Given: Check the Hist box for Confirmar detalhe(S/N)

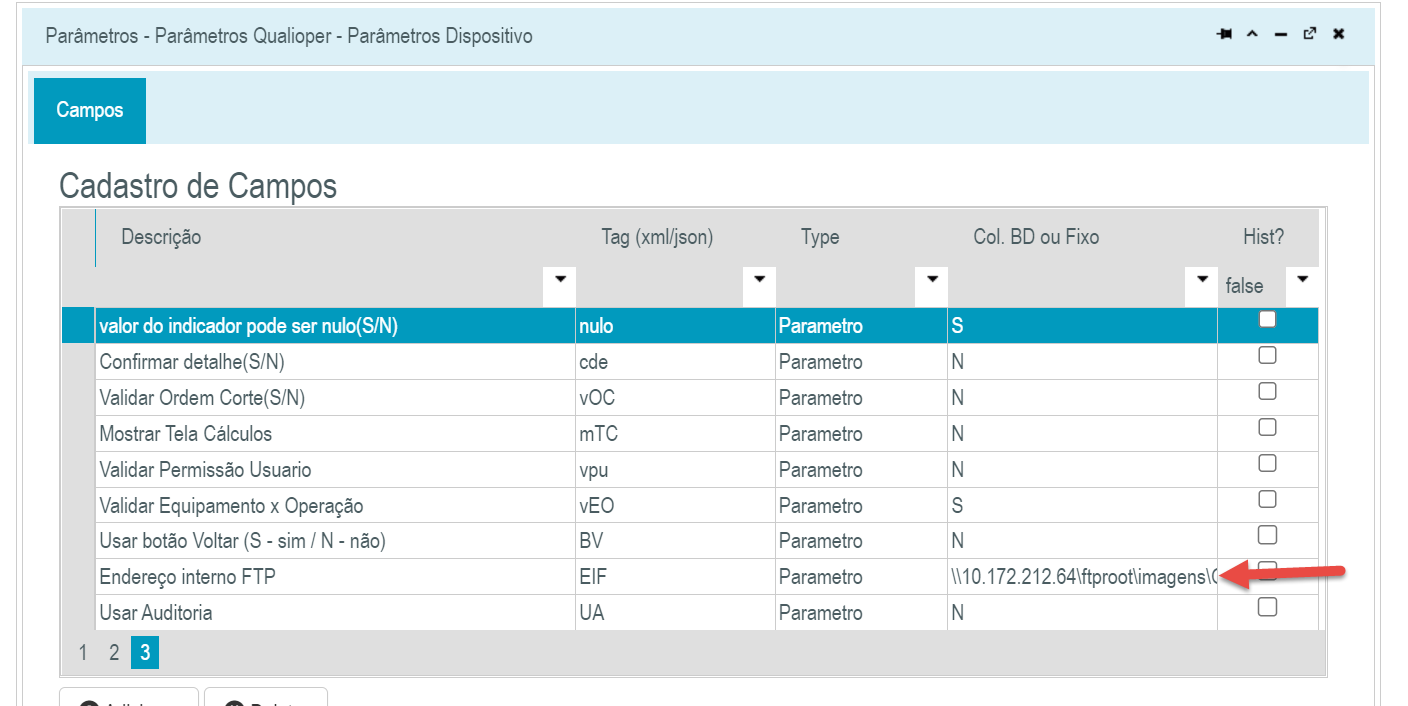Looking at the screenshot, I should click(x=1267, y=356).
